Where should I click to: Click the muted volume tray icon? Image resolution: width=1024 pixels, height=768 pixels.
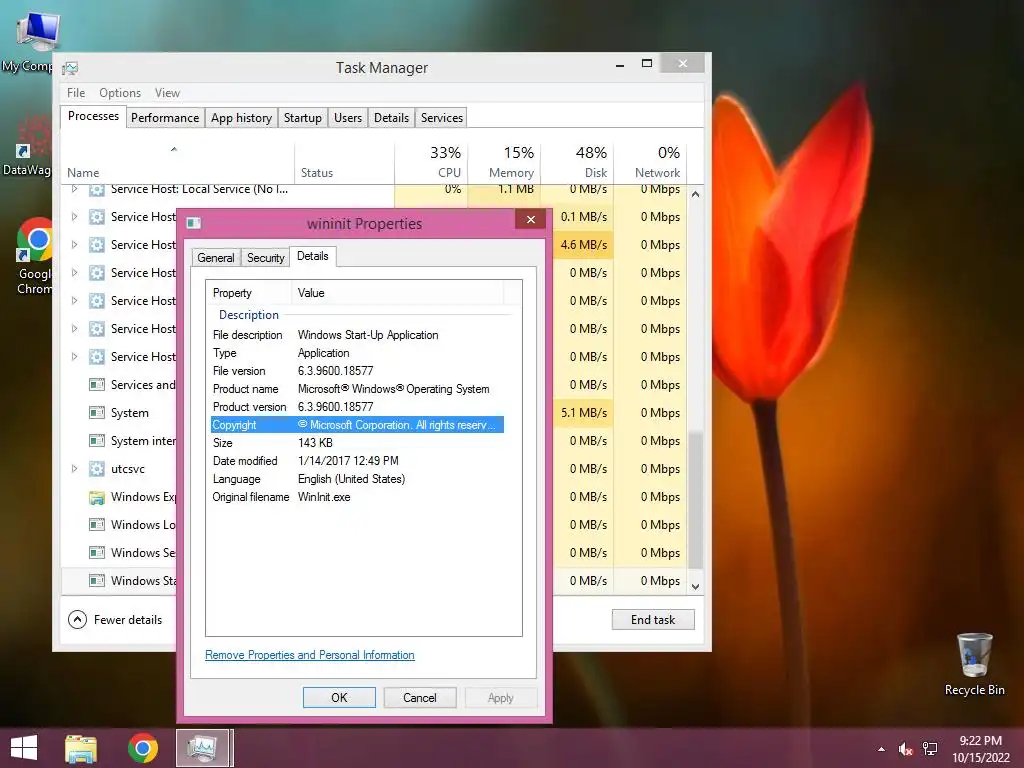pyautogui.click(x=905, y=749)
